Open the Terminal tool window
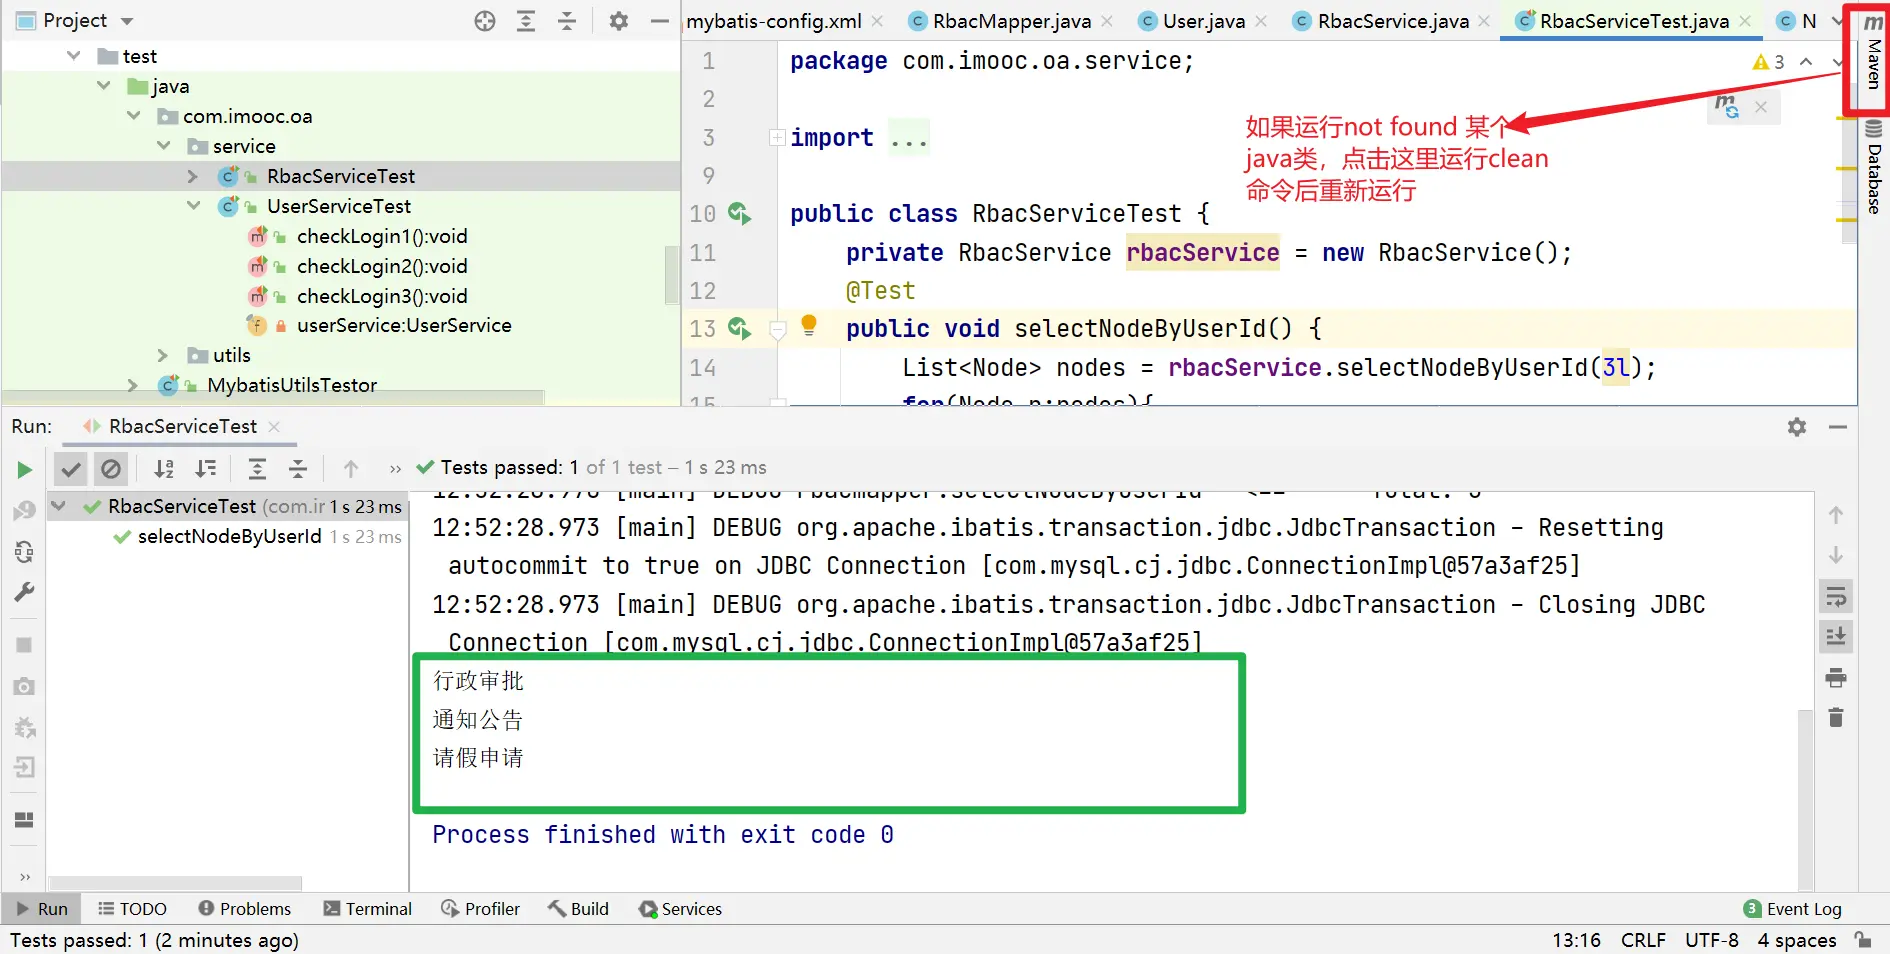This screenshot has width=1890, height=954. click(367, 908)
